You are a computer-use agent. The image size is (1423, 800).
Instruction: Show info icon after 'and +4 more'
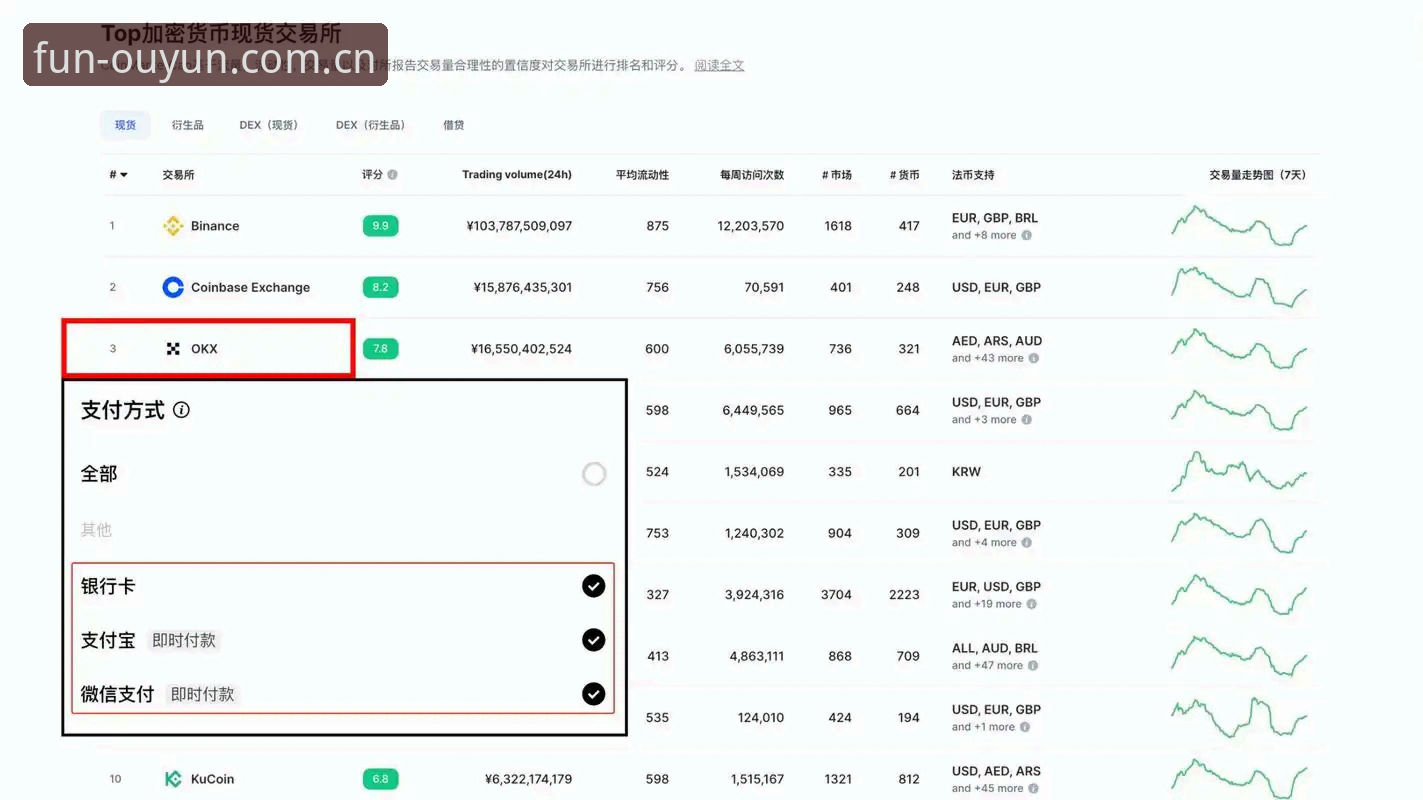point(1026,543)
